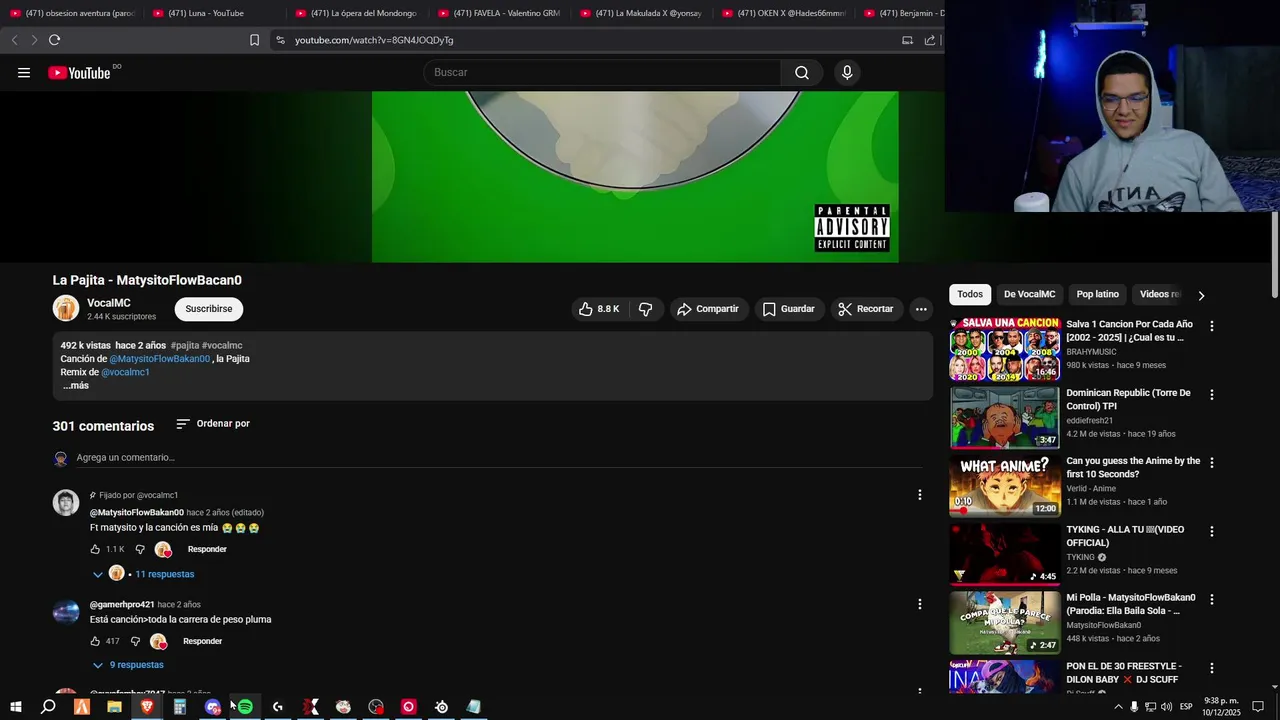This screenshot has height=720, width=1280.
Task: Switch to the OKEN X @Hades66 tab
Action: [x=785, y=13]
